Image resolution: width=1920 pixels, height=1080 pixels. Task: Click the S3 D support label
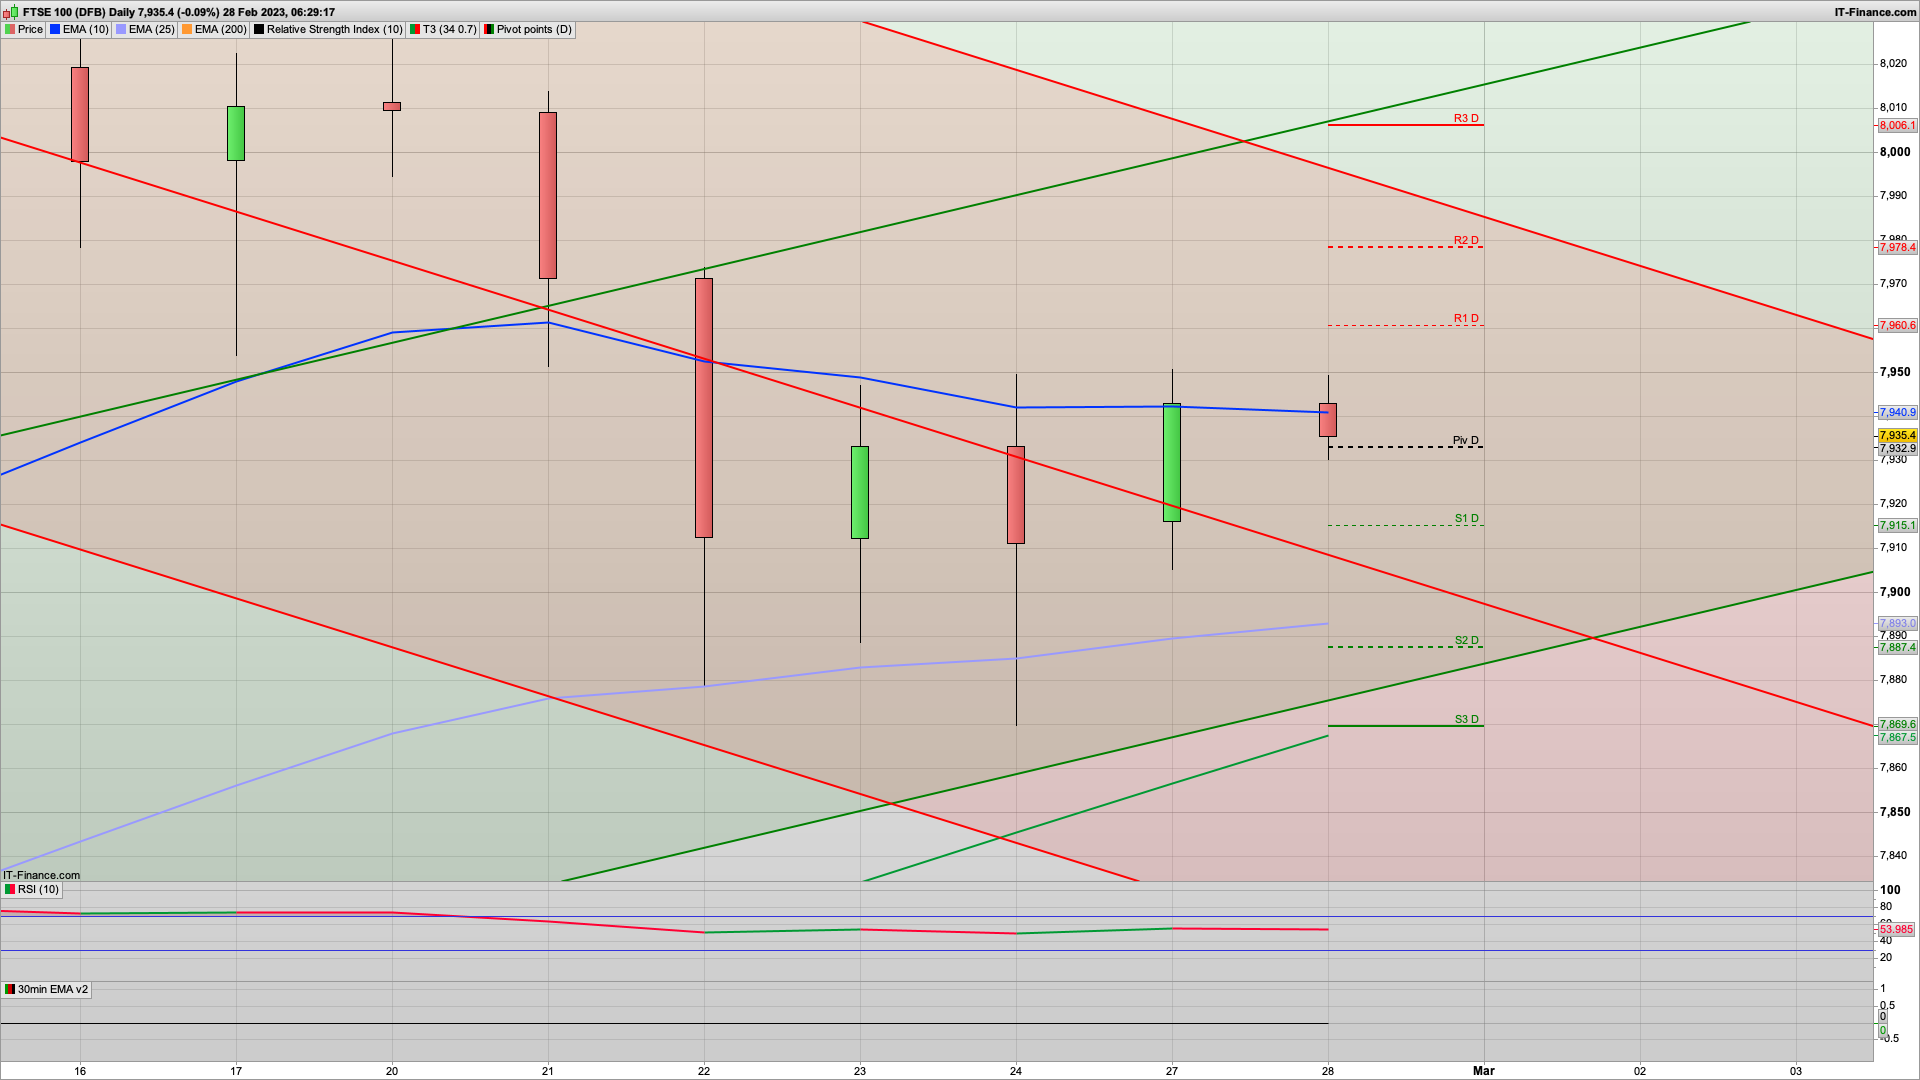(x=1465, y=719)
